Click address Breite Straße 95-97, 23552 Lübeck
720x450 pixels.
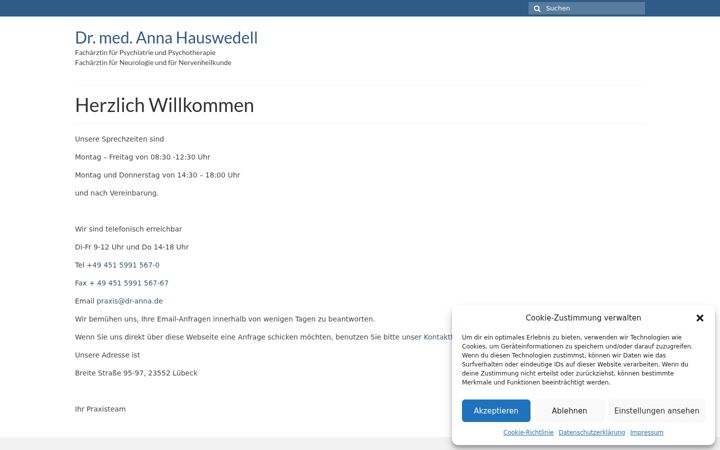click(x=136, y=373)
